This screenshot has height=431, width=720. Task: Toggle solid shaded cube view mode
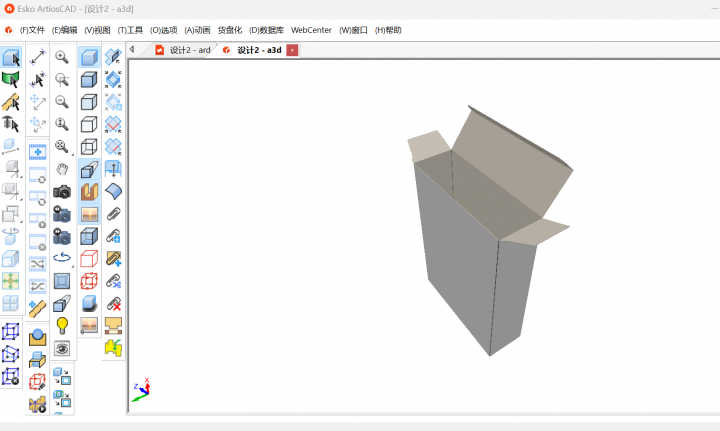coord(88,57)
